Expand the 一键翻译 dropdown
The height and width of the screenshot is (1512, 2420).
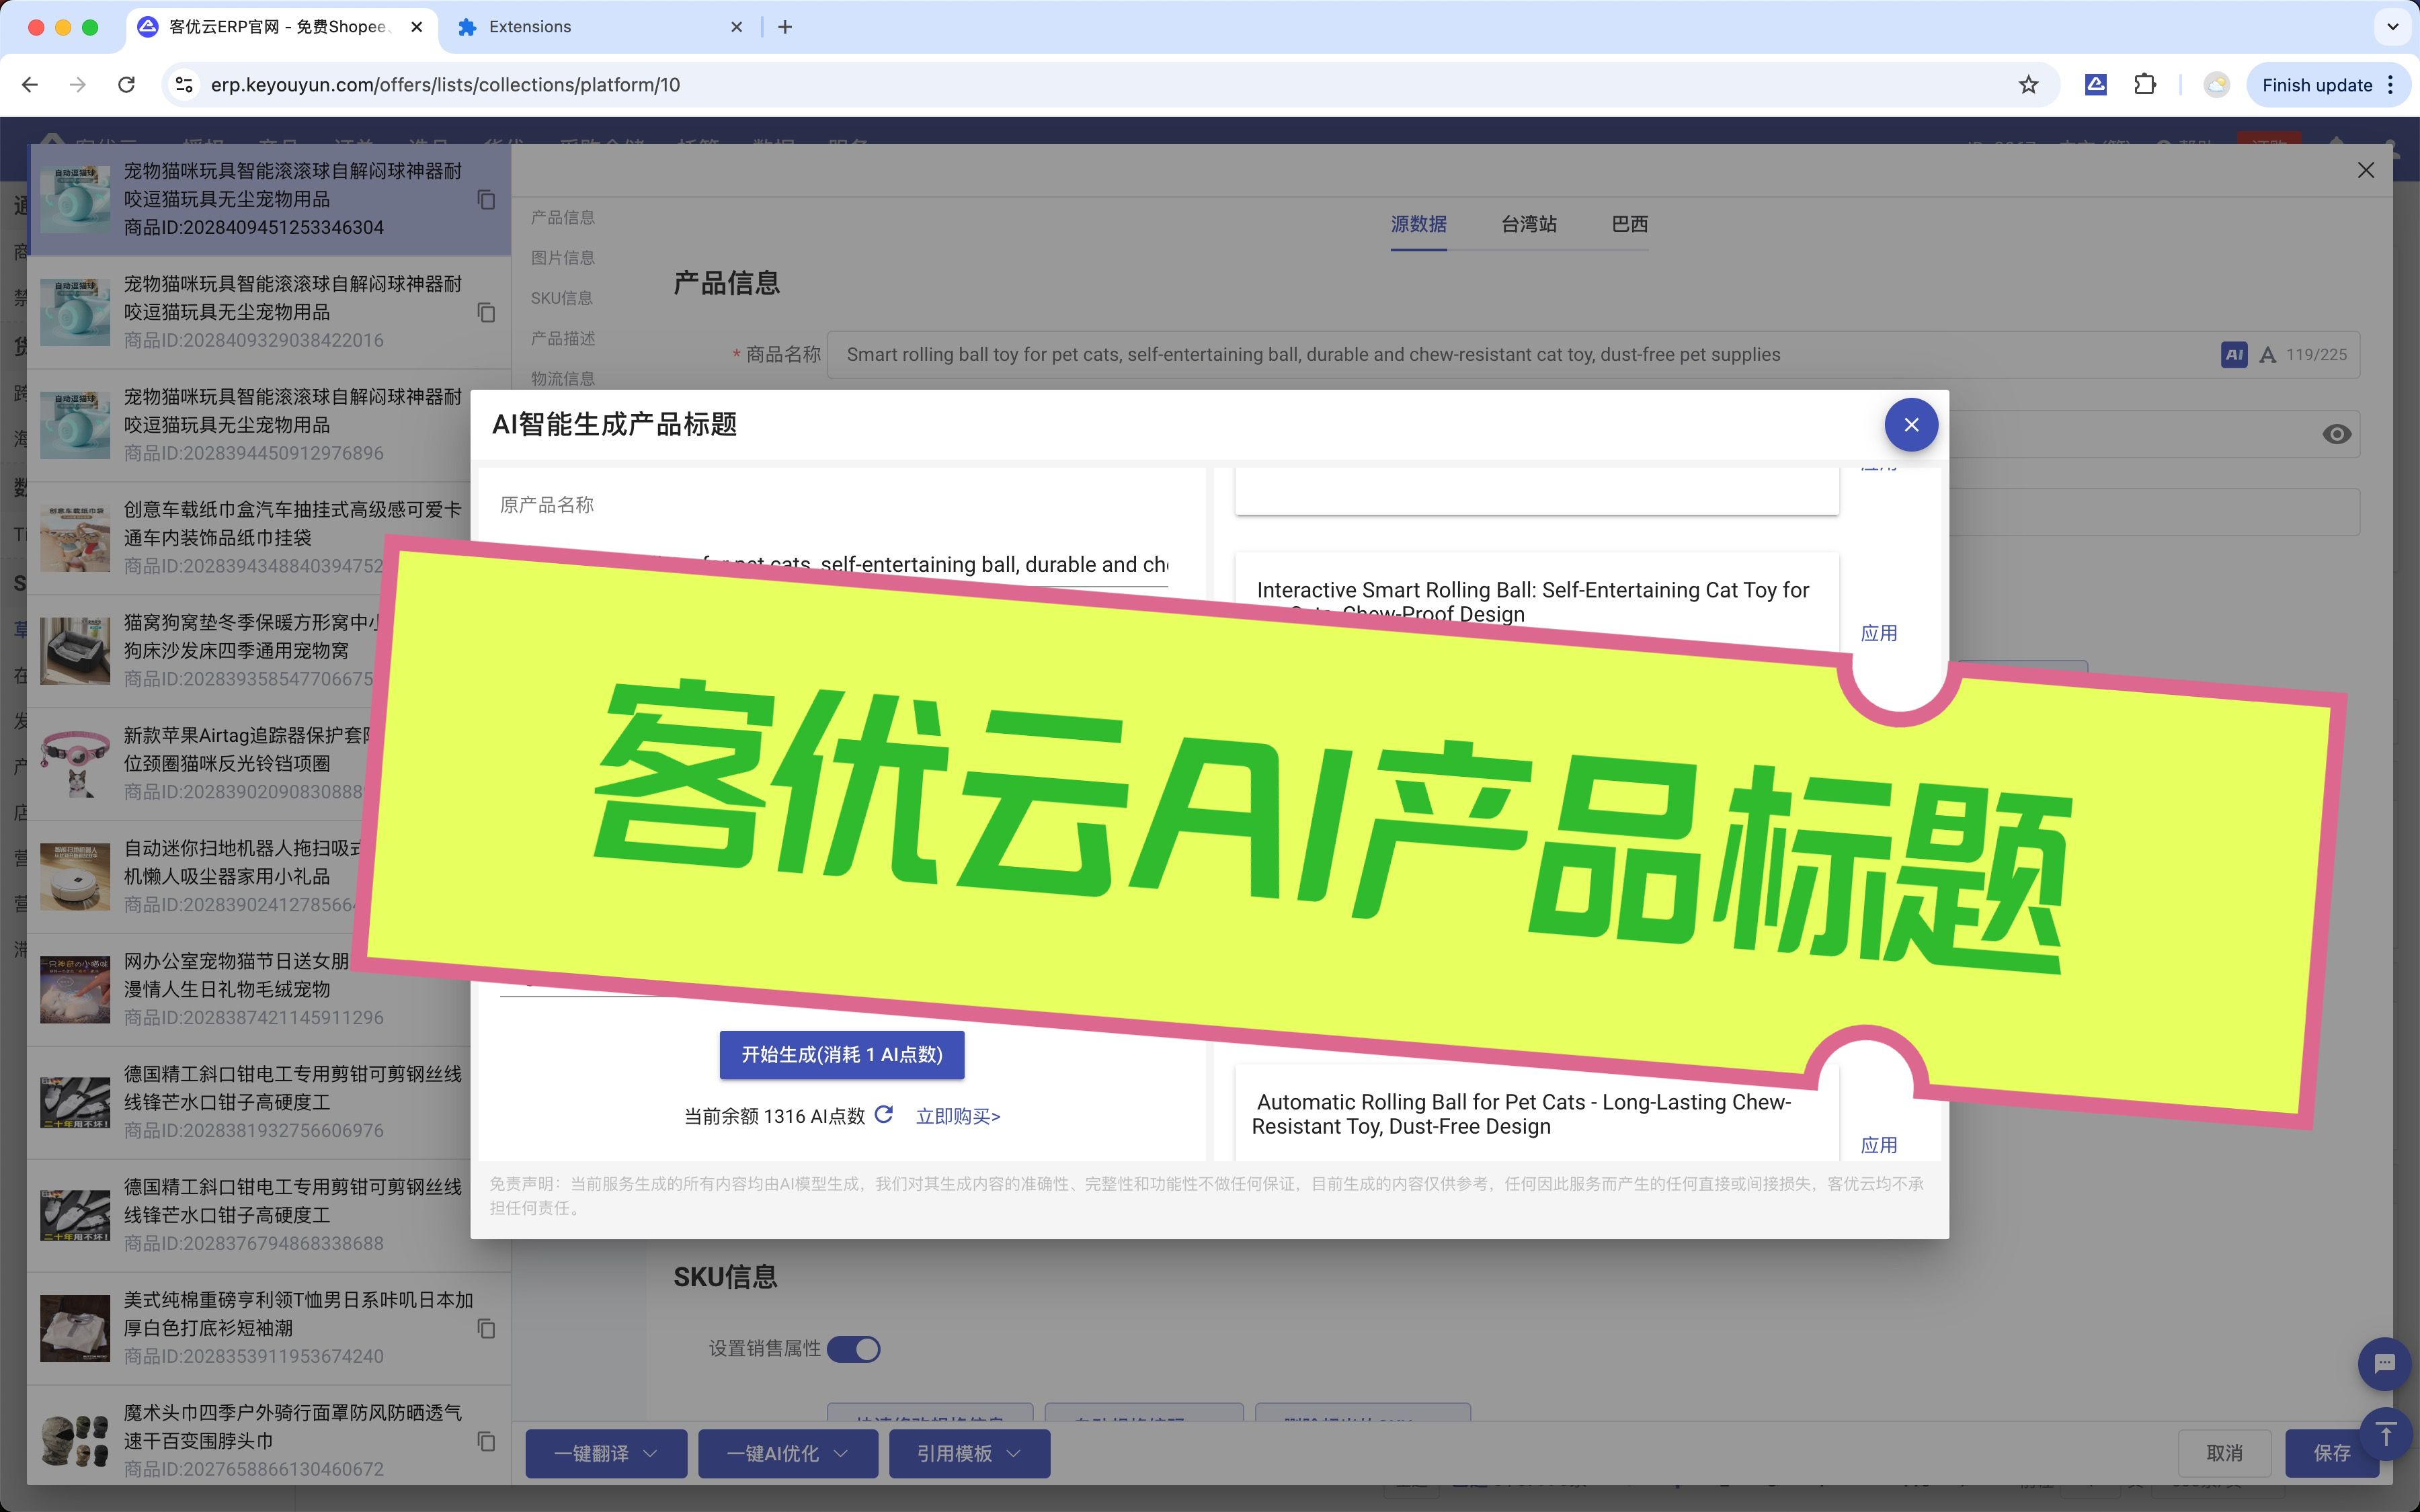[x=606, y=1453]
